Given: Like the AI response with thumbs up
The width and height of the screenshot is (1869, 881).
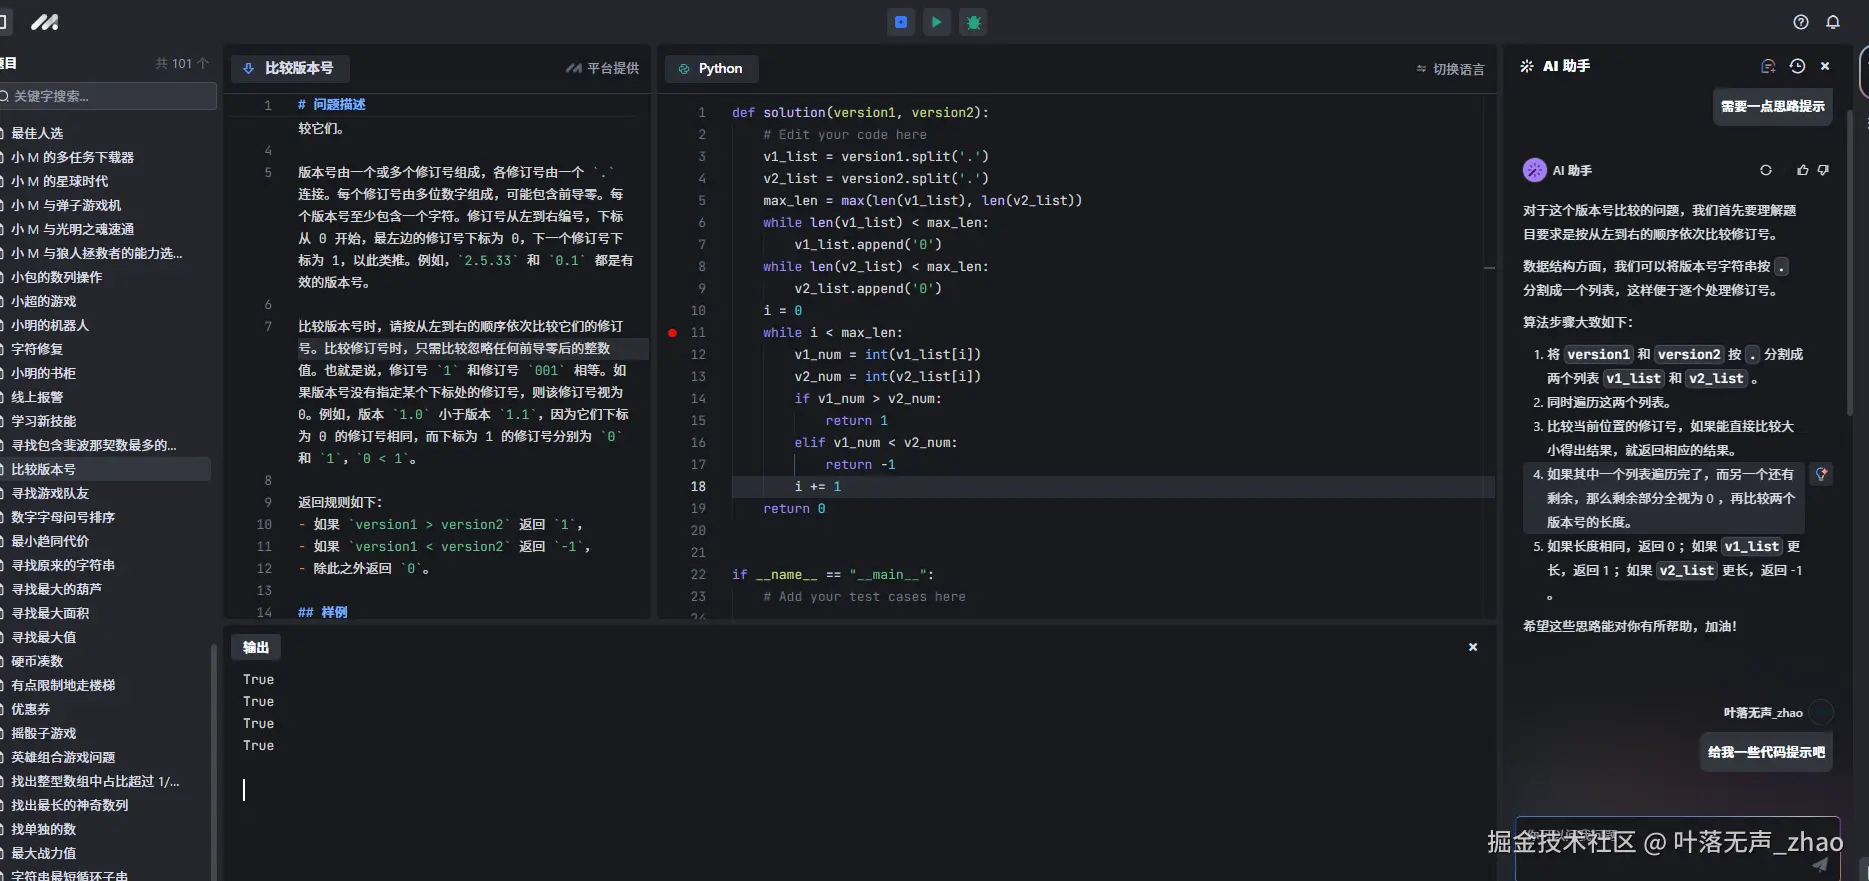Looking at the screenshot, I should (x=1802, y=170).
